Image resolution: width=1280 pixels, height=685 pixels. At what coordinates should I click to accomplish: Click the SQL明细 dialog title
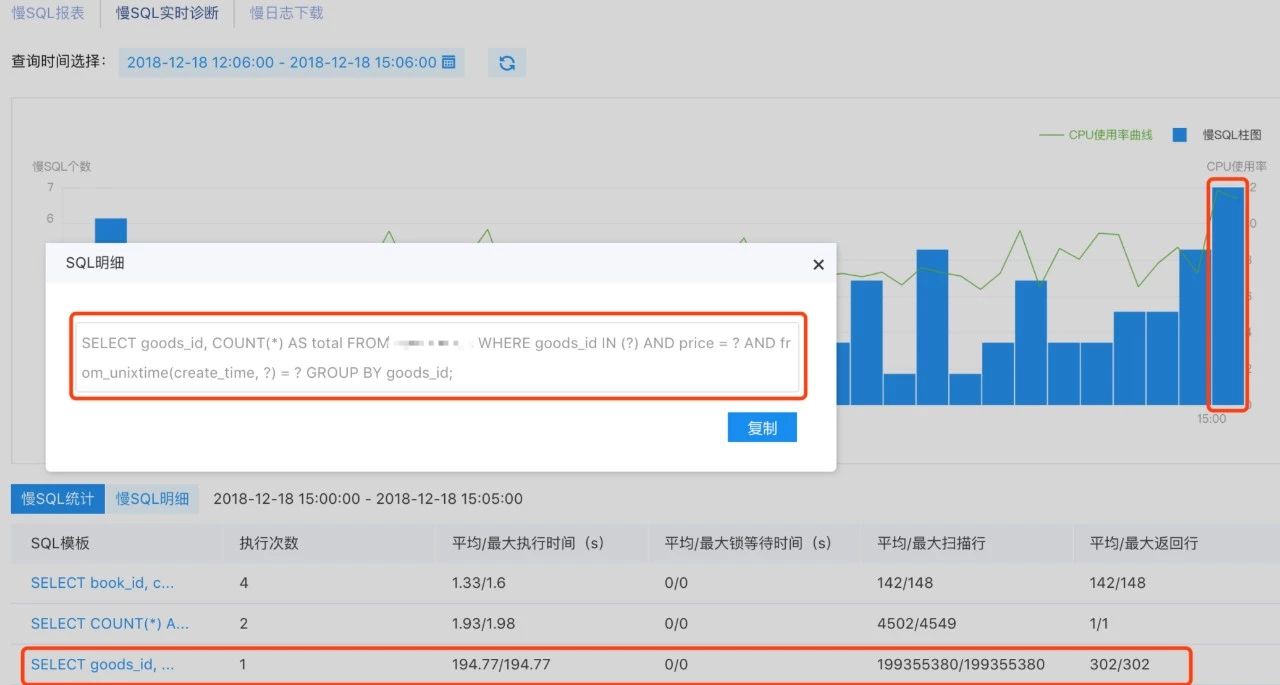[95, 263]
